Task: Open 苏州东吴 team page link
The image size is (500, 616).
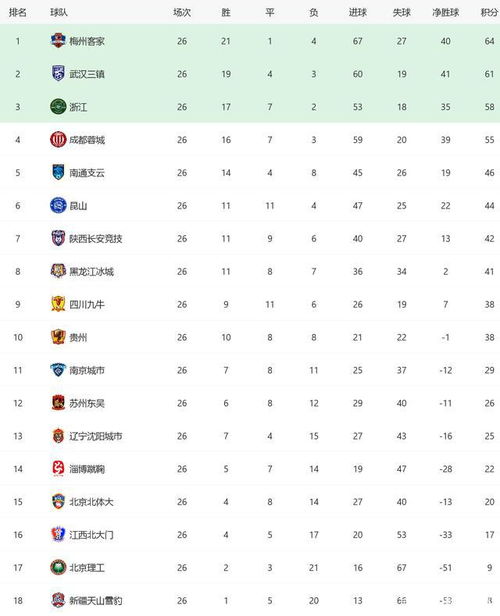Action: tap(87, 403)
